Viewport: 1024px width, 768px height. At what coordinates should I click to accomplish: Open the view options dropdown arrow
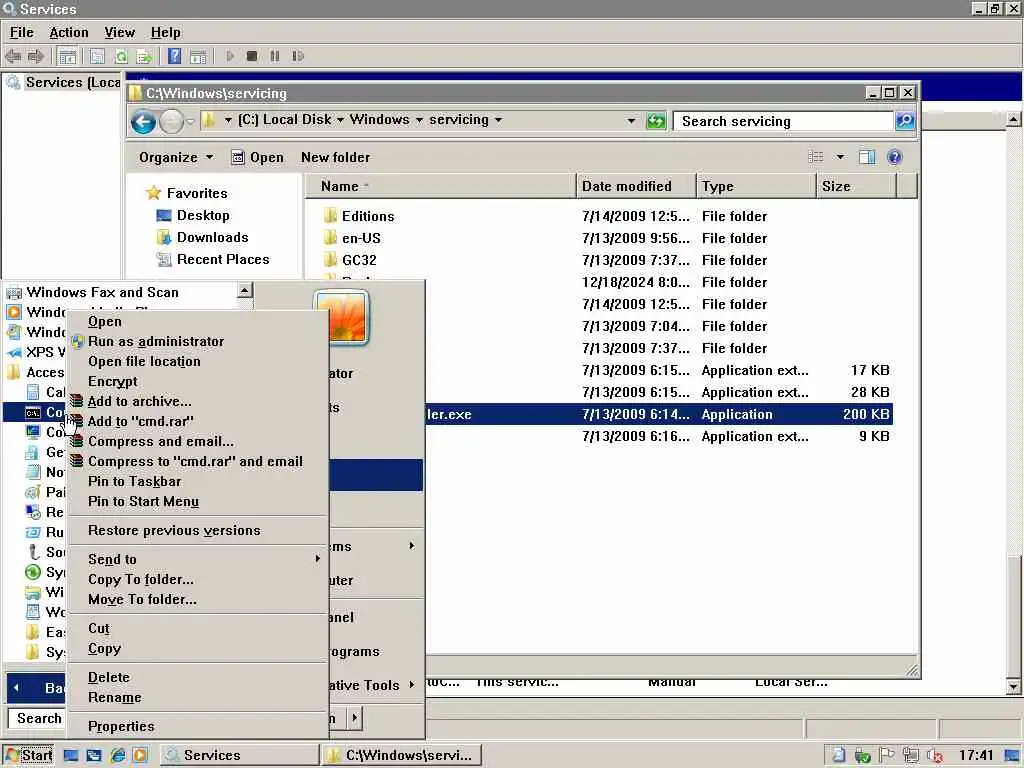[x=840, y=157]
